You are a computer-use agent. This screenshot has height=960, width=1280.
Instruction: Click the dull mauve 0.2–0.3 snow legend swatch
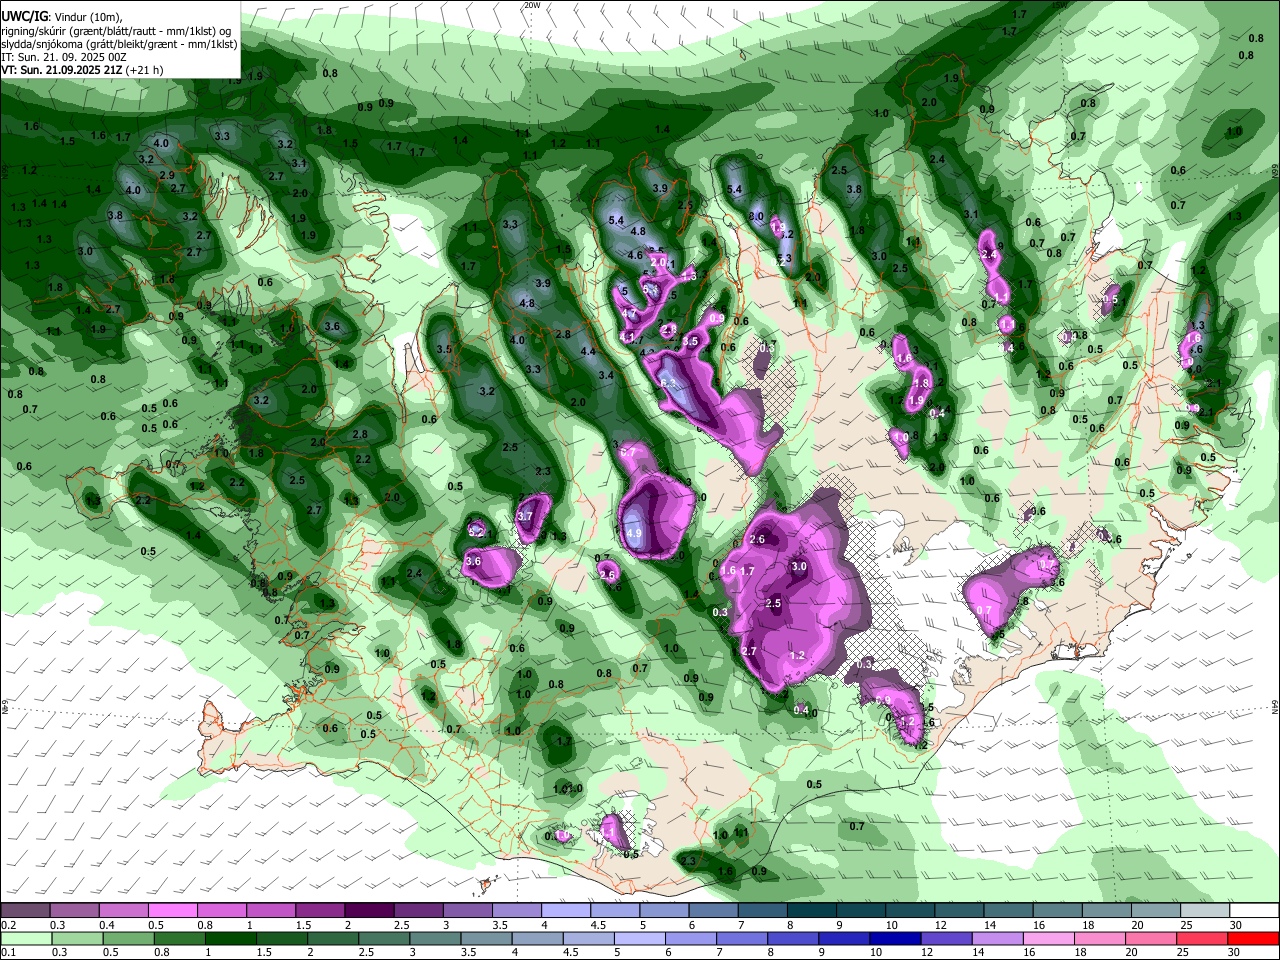[25, 910]
